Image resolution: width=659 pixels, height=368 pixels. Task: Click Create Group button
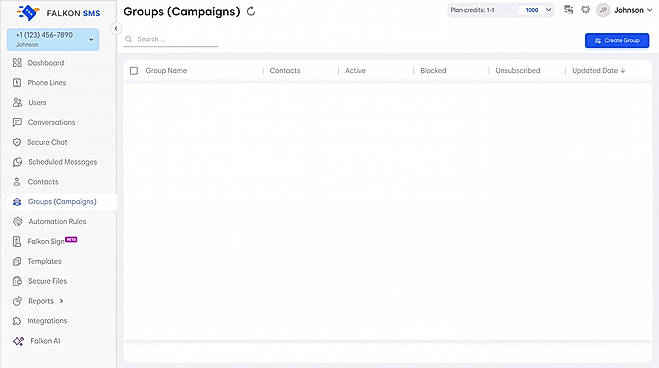[x=617, y=40]
